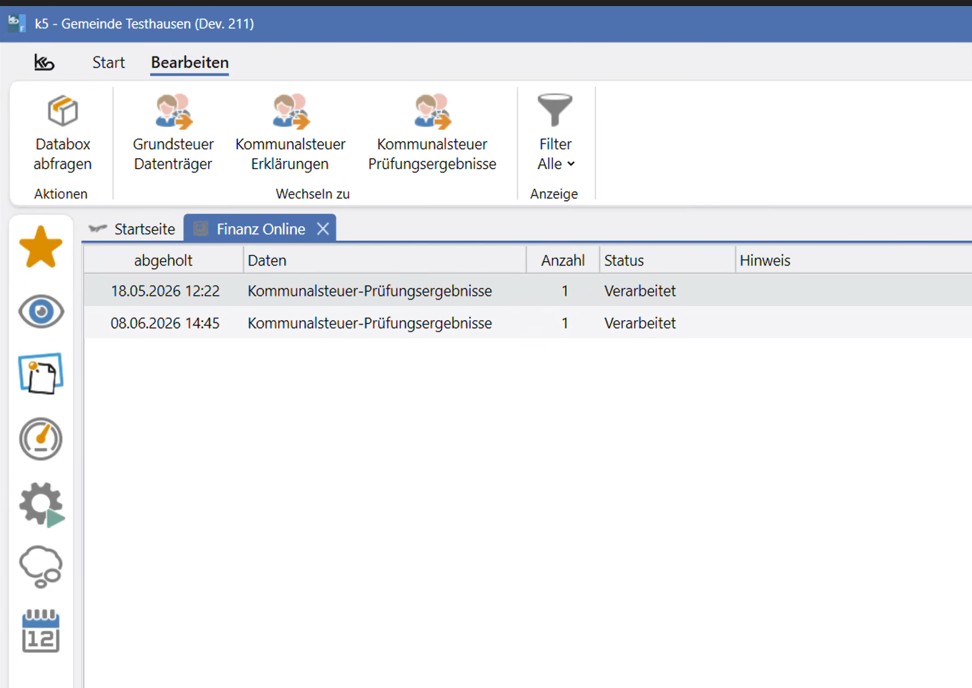972x688 pixels.
Task: Select the Bearbeiten ribbon tab
Action: pos(190,63)
